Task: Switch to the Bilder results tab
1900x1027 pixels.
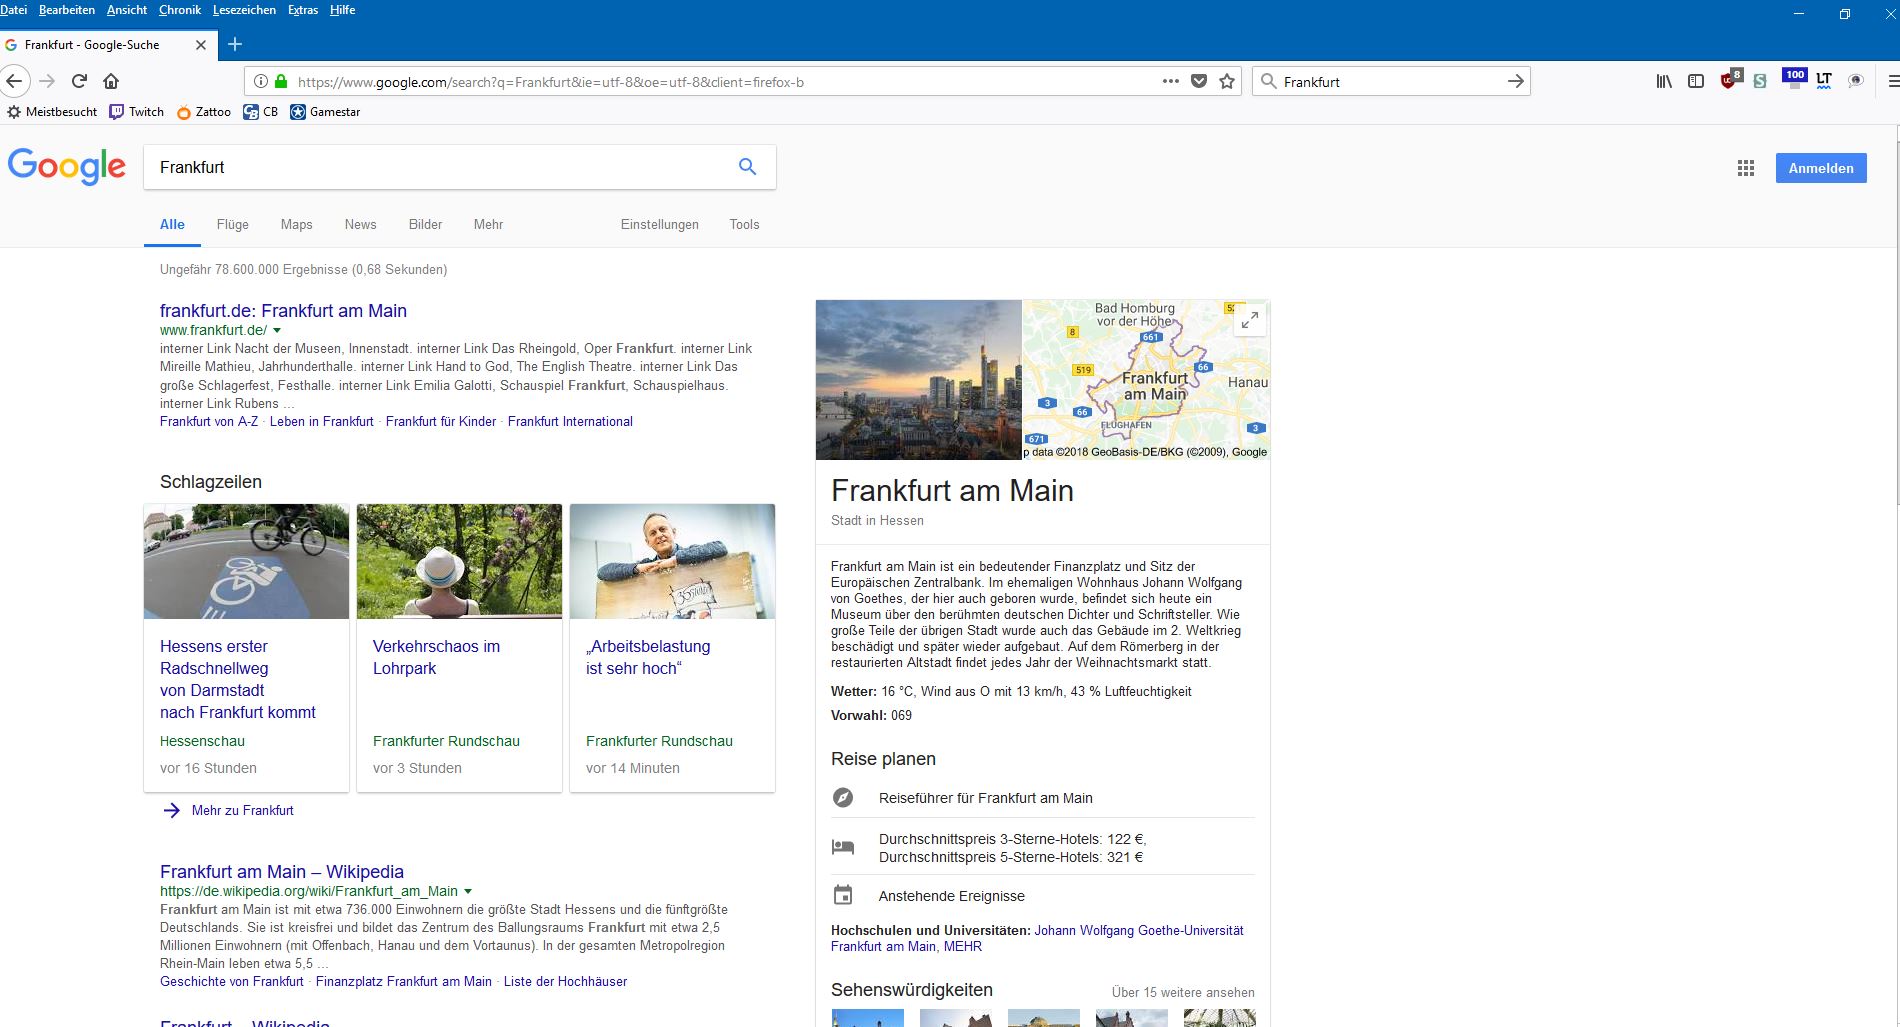Action: coord(425,225)
